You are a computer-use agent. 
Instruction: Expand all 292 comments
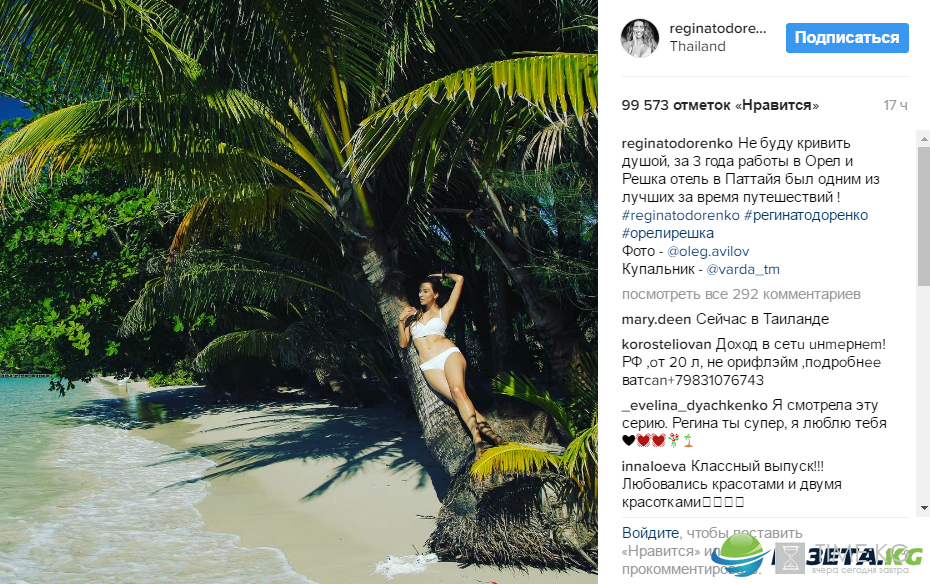[x=741, y=294]
